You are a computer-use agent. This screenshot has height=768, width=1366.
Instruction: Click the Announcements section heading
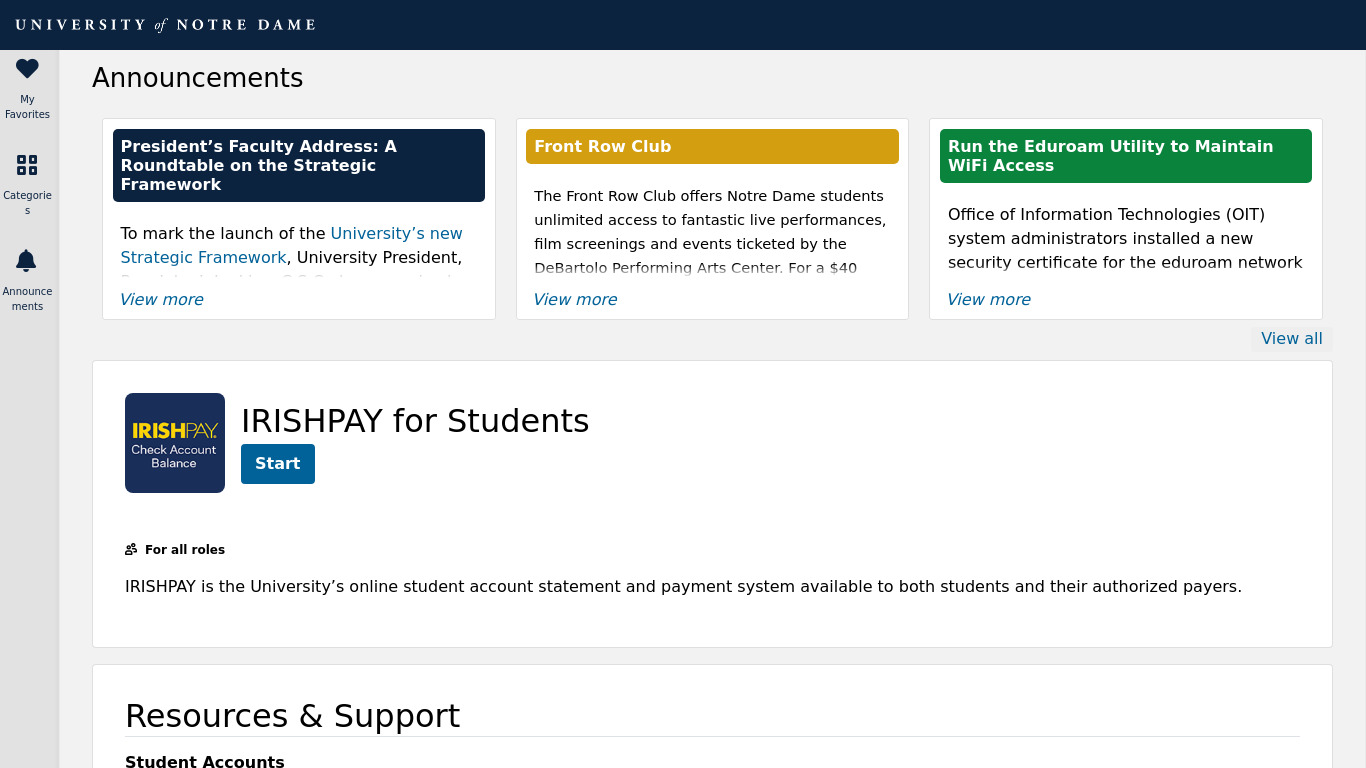click(198, 78)
